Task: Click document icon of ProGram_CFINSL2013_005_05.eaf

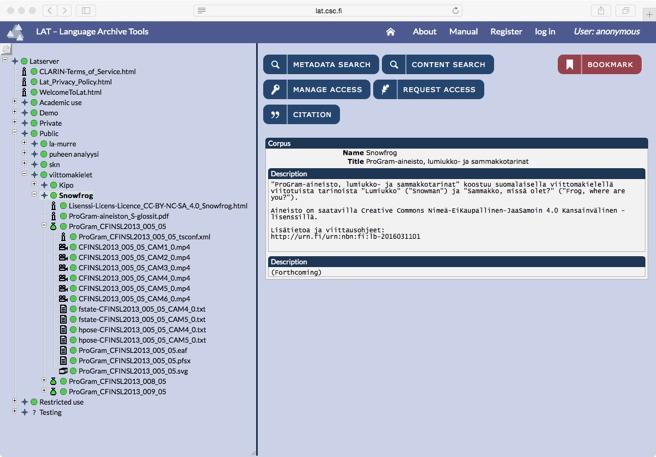Action: coord(63,350)
